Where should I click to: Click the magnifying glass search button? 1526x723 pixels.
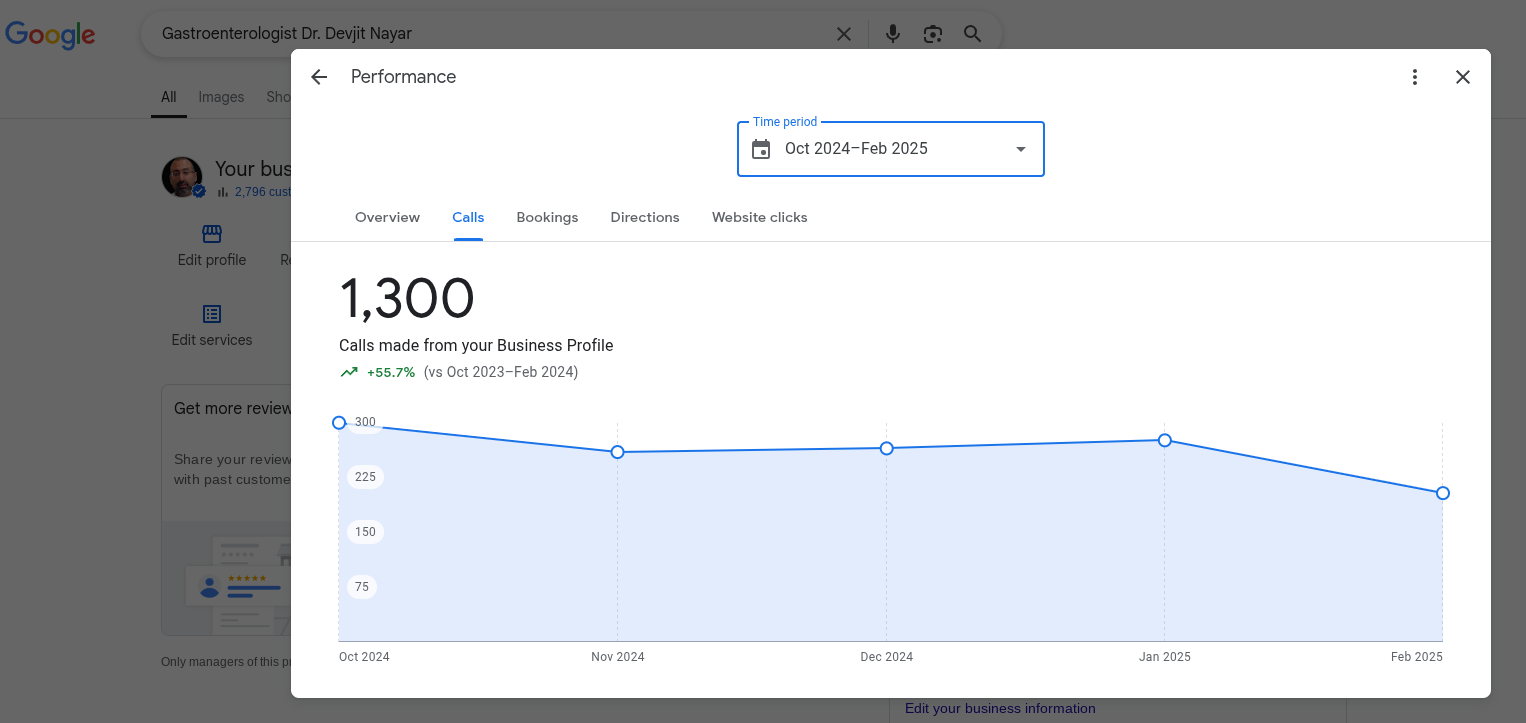972,34
